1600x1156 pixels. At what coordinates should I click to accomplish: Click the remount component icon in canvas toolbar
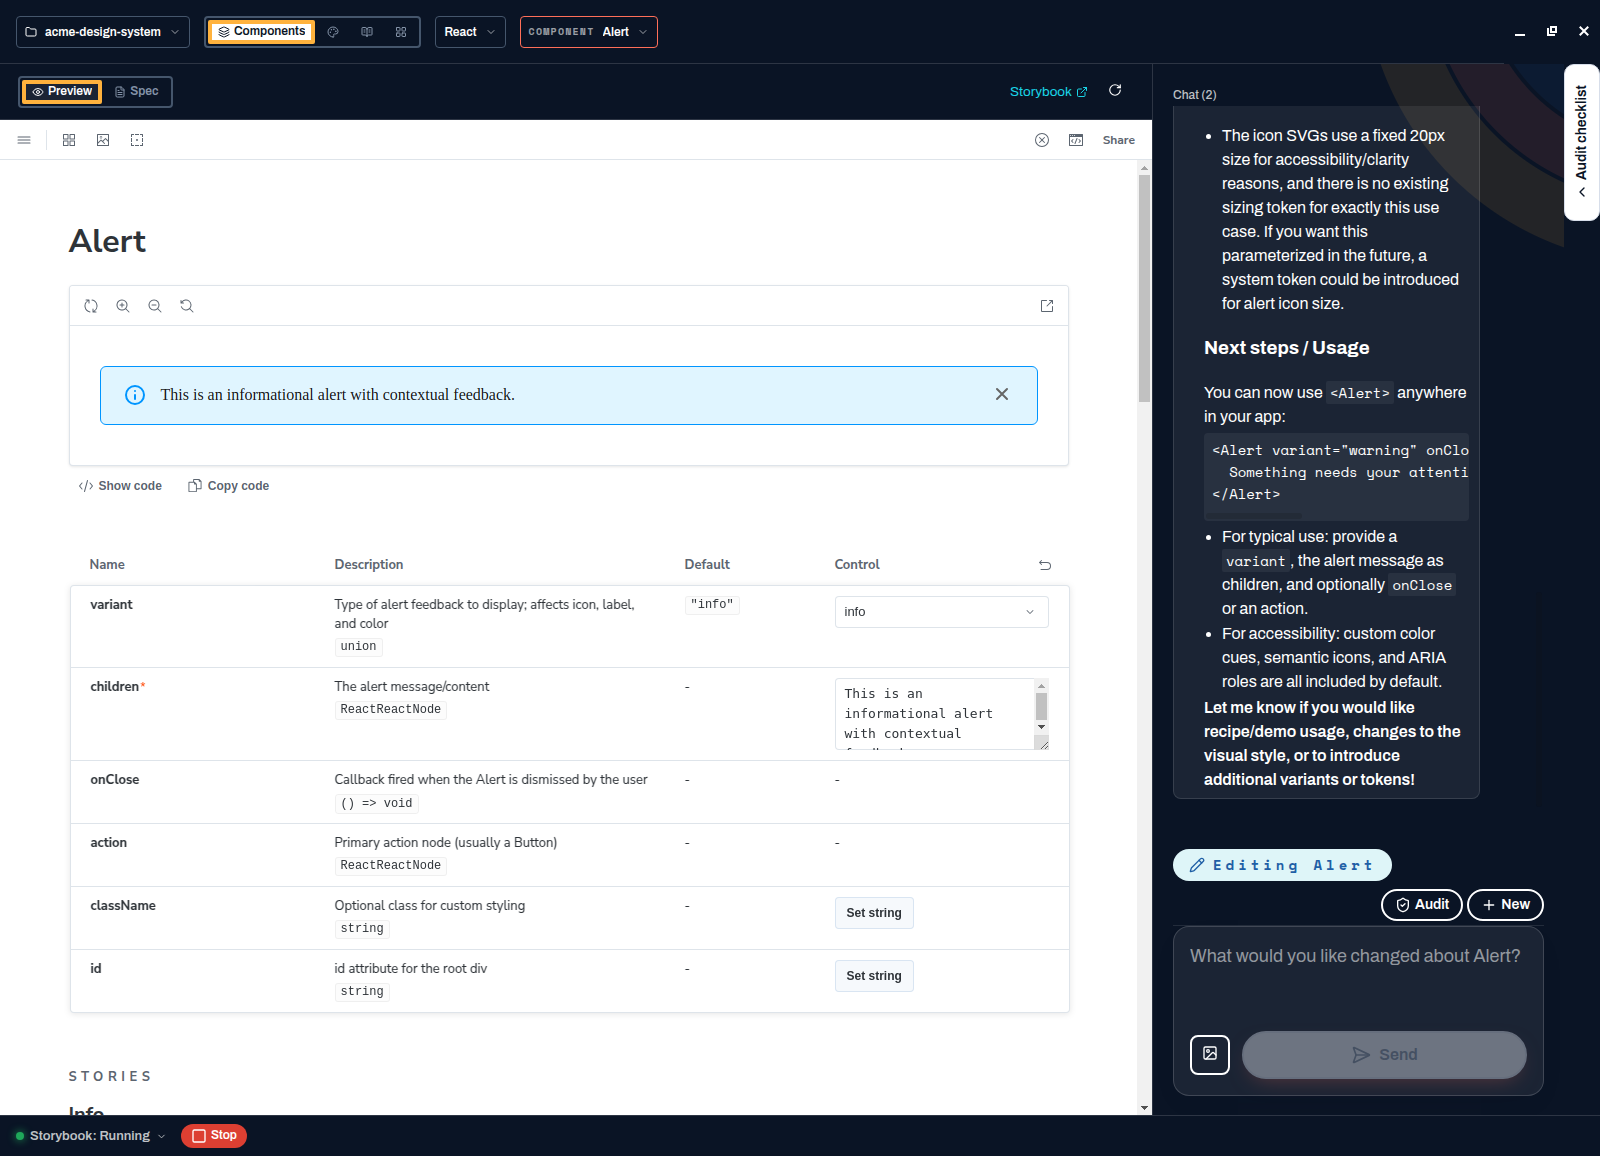coord(91,306)
